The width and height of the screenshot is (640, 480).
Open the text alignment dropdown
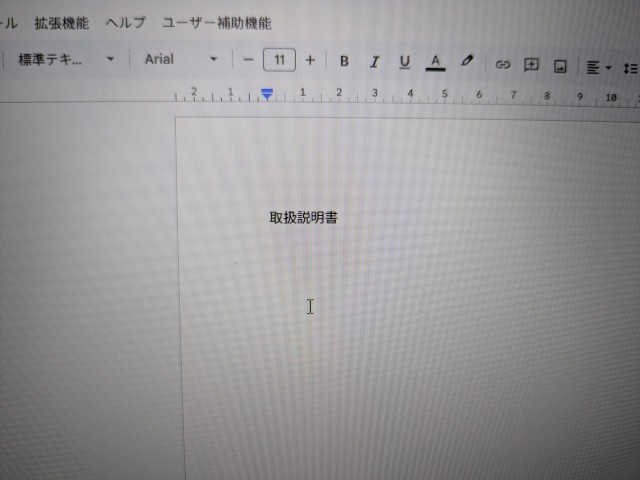click(598, 67)
